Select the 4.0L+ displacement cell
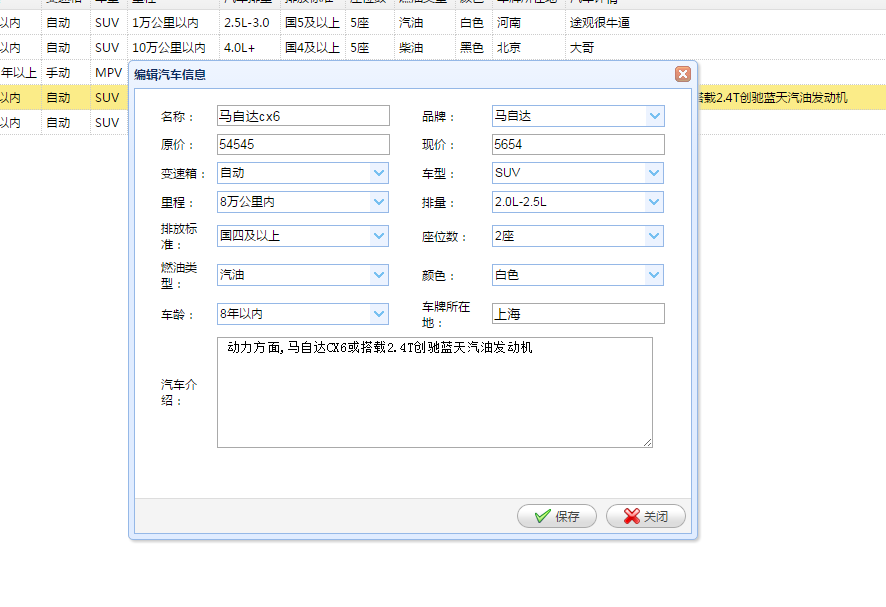The image size is (886, 607). [x=240, y=47]
